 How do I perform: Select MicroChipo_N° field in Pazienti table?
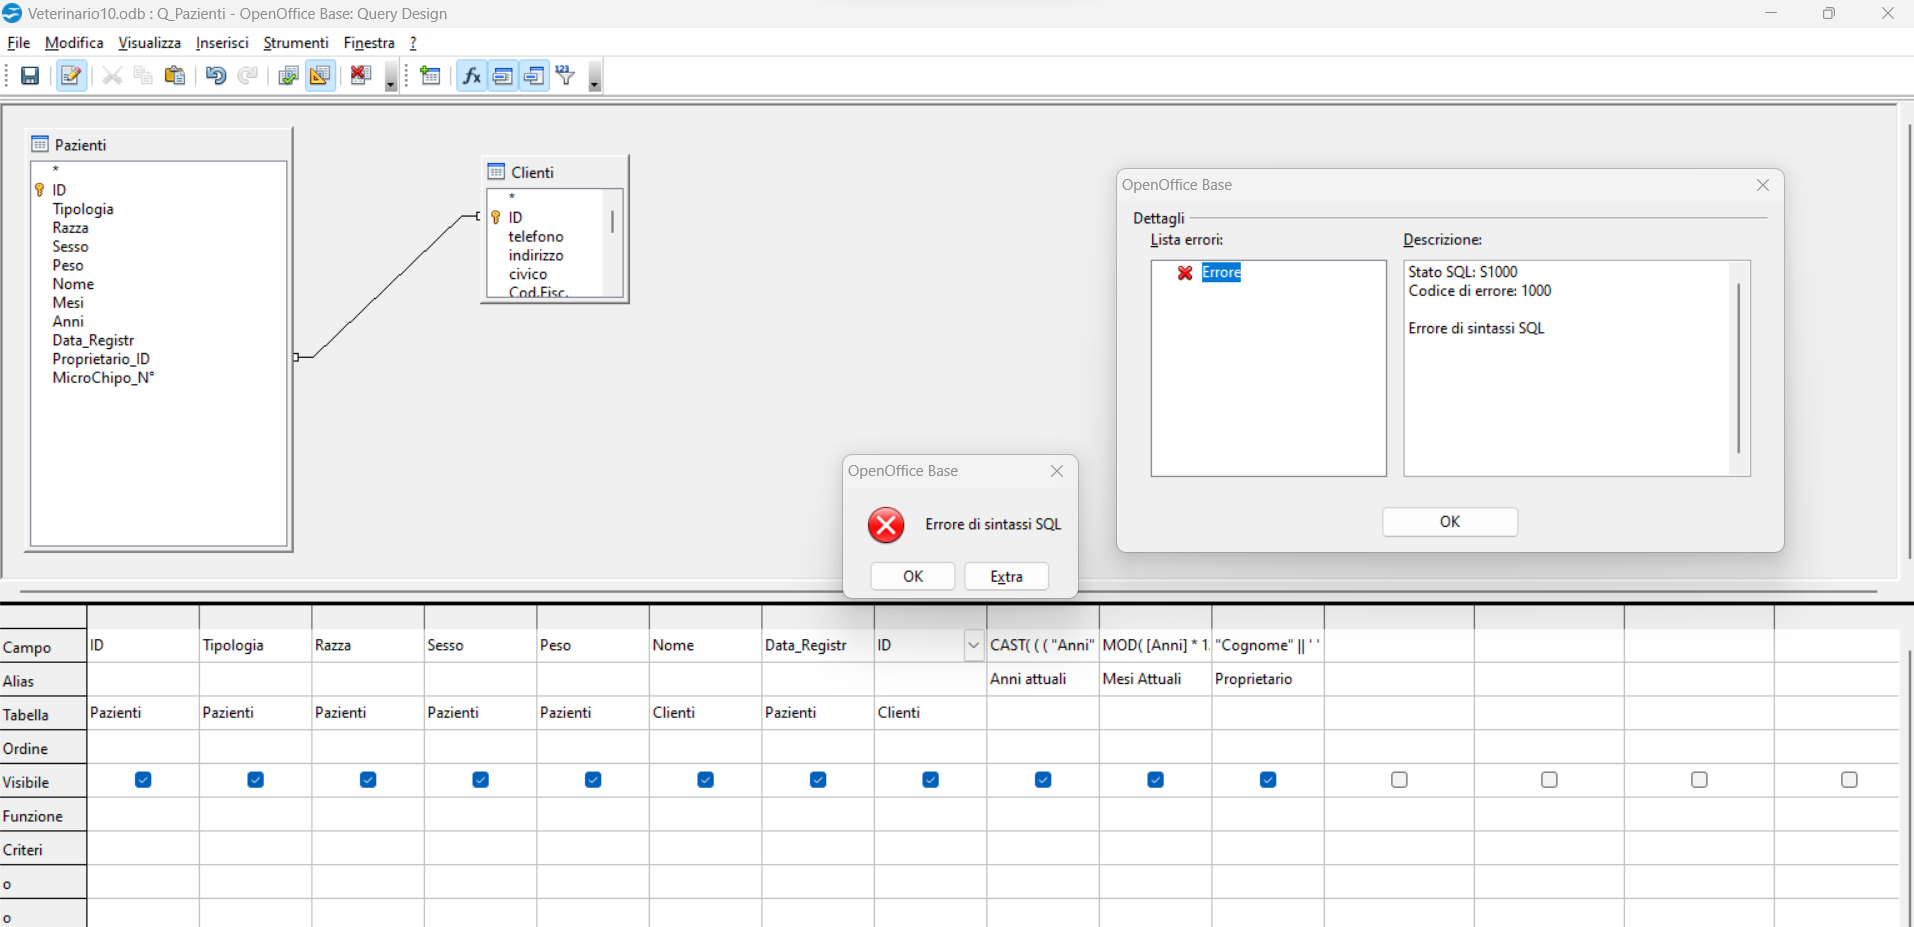pyautogui.click(x=103, y=378)
